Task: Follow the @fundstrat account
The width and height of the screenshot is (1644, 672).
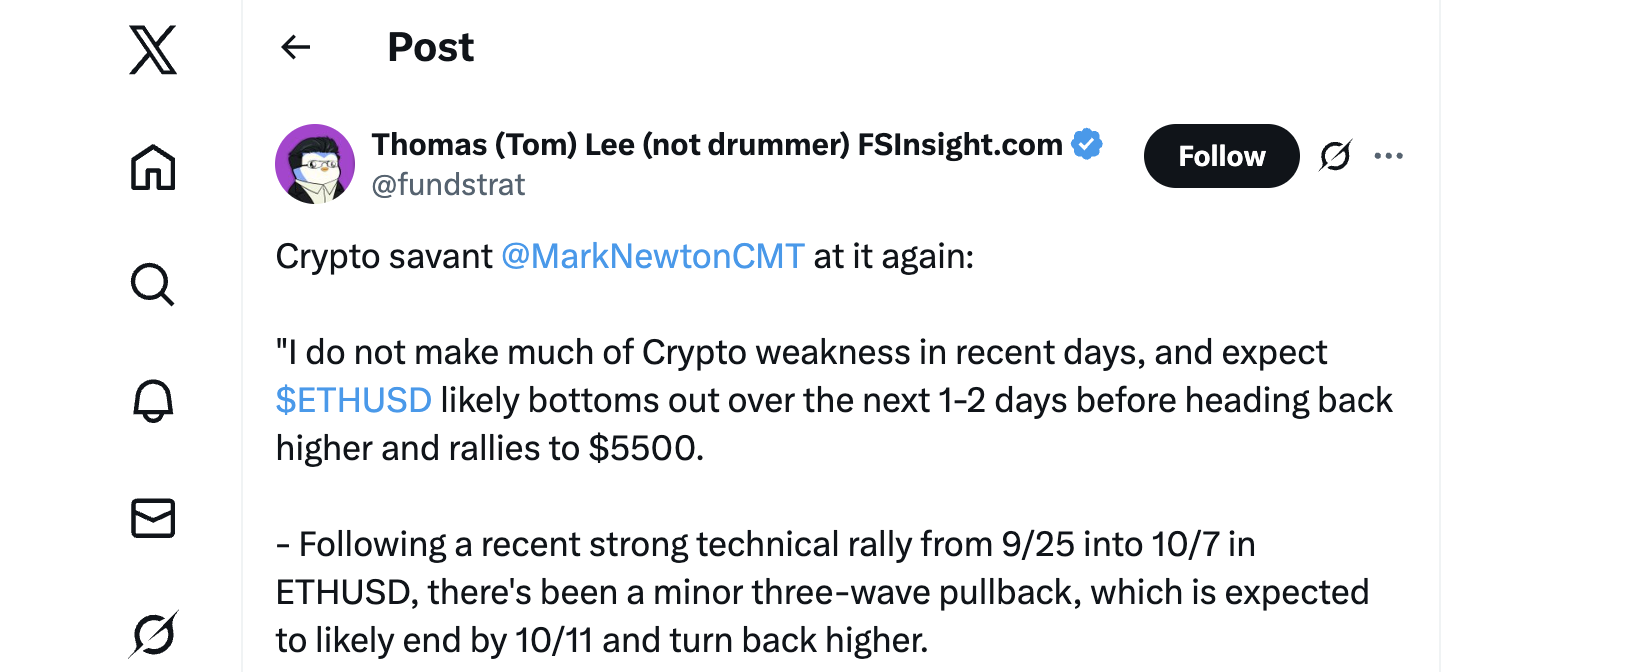Action: [x=1221, y=156]
